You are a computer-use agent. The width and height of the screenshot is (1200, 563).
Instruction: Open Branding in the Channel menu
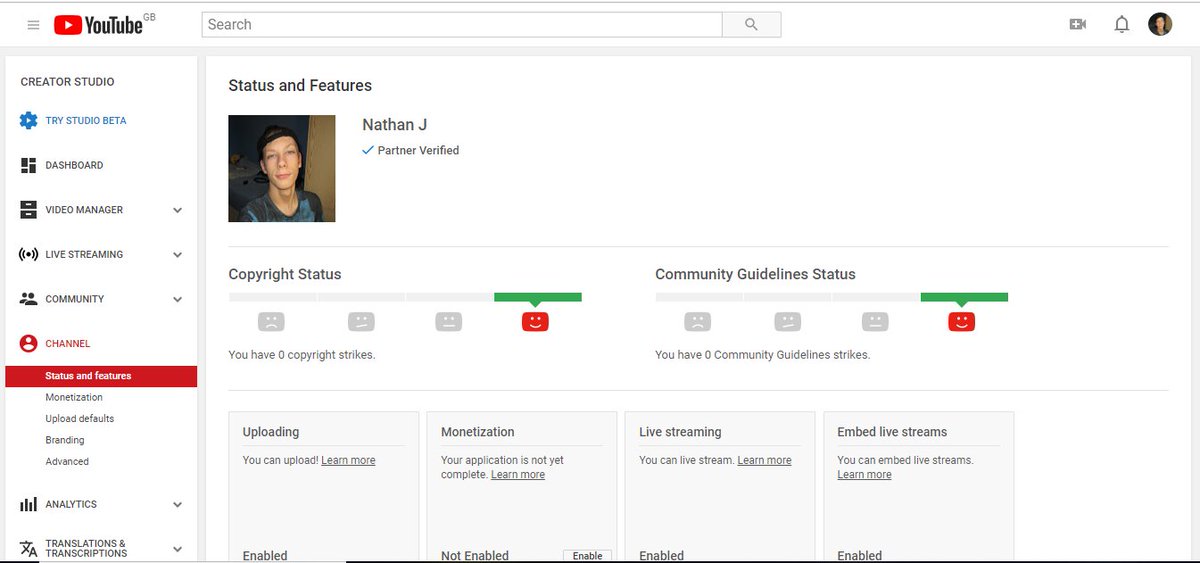pyautogui.click(x=65, y=440)
